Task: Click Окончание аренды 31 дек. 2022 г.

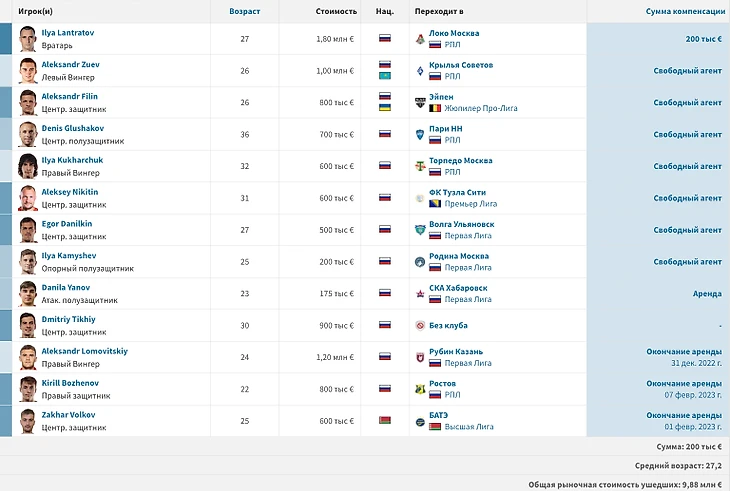Action: pyautogui.click(x=684, y=357)
